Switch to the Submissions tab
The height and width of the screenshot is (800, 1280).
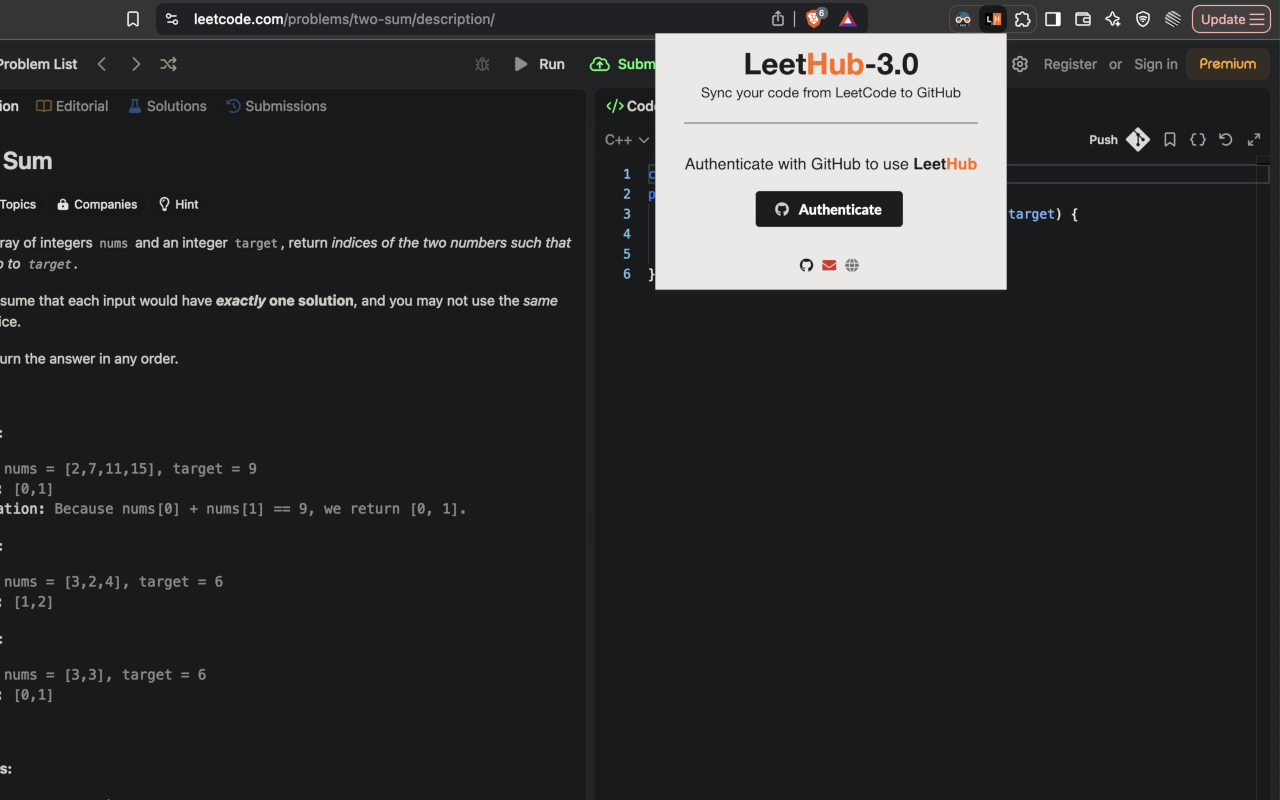pos(276,106)
